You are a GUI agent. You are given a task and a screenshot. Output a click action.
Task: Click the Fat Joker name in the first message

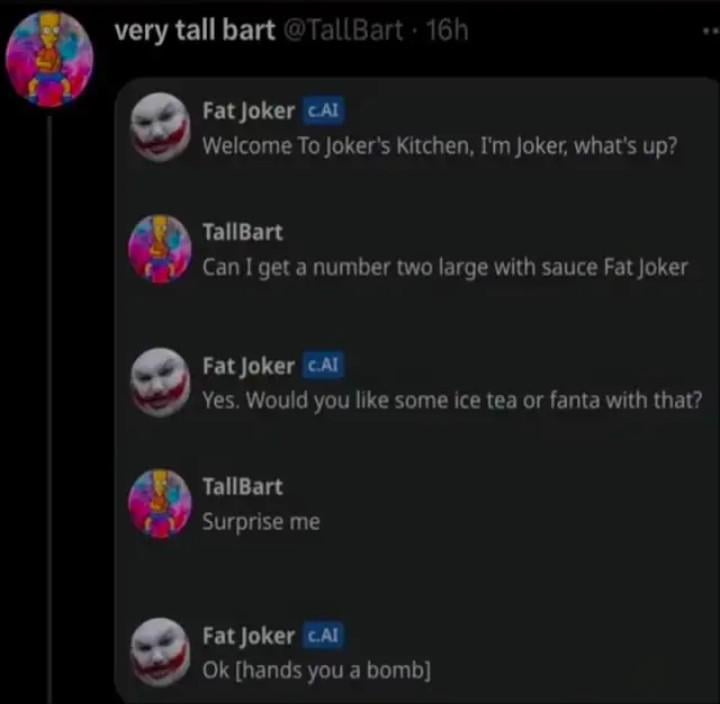(248, 112)
